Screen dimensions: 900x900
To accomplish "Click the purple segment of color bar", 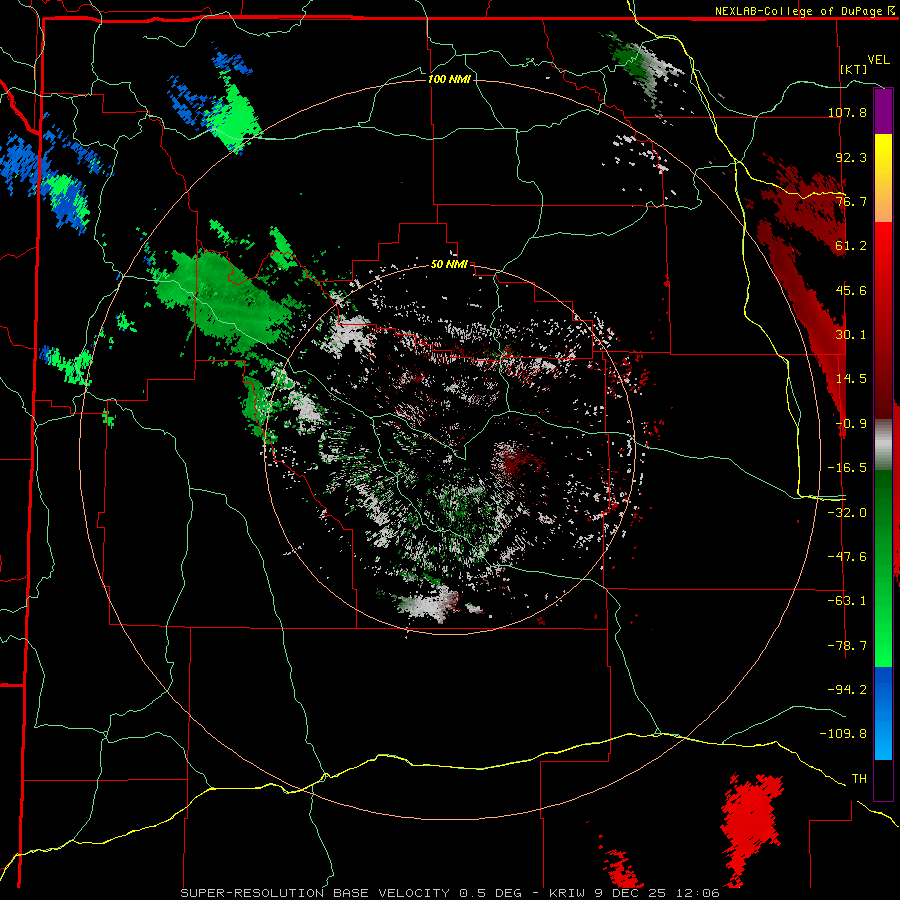I will 883,111.
